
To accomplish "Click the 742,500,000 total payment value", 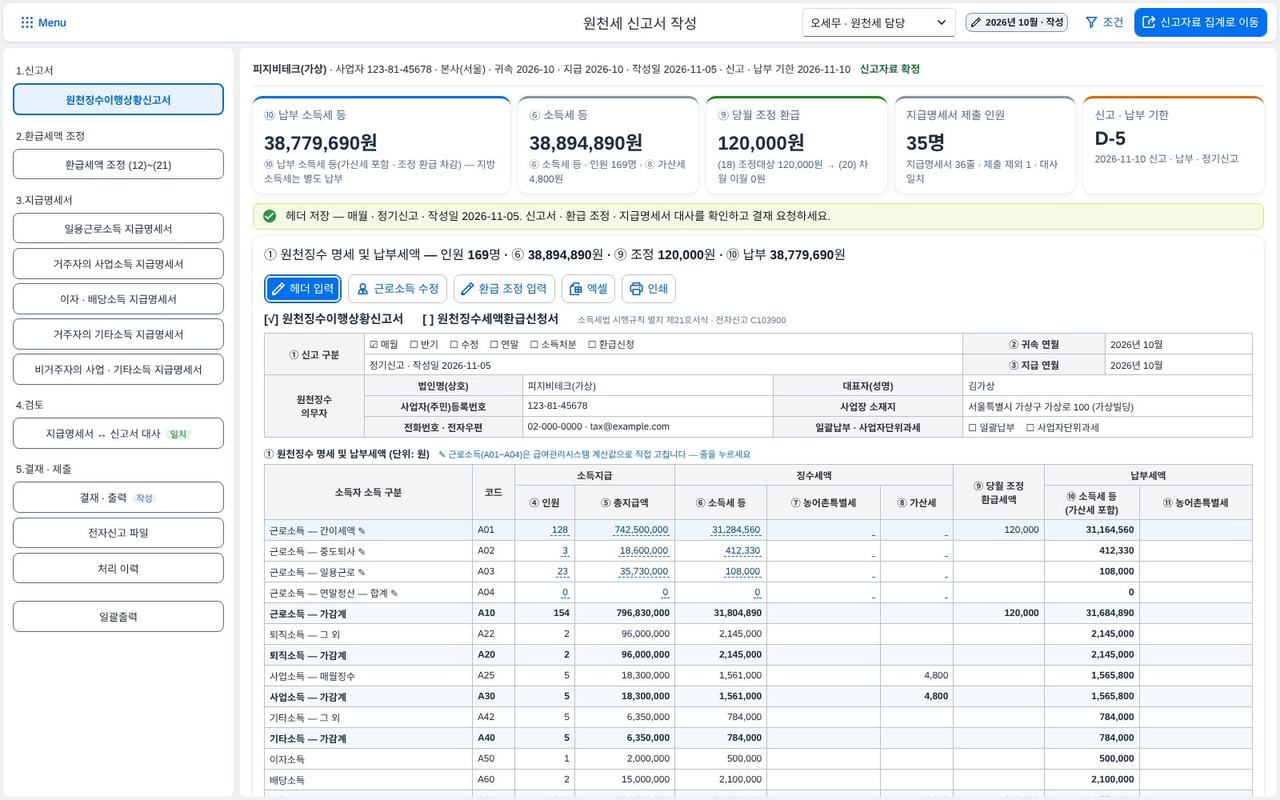I will tap(641, 530).
